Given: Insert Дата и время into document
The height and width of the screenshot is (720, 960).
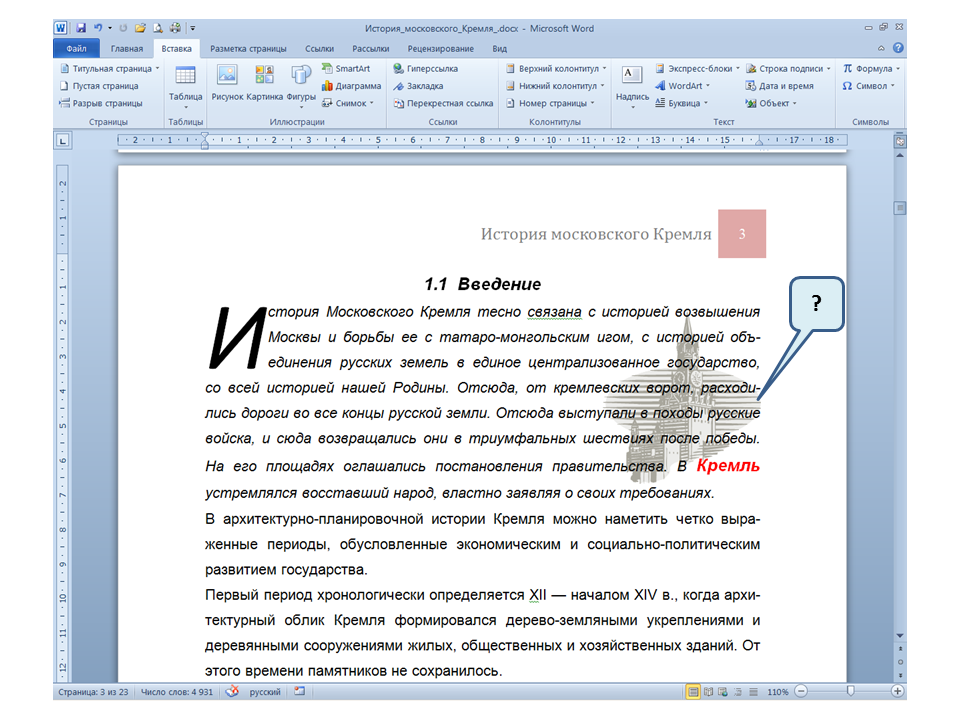Looking at the screenshot, I should [779, 86].
